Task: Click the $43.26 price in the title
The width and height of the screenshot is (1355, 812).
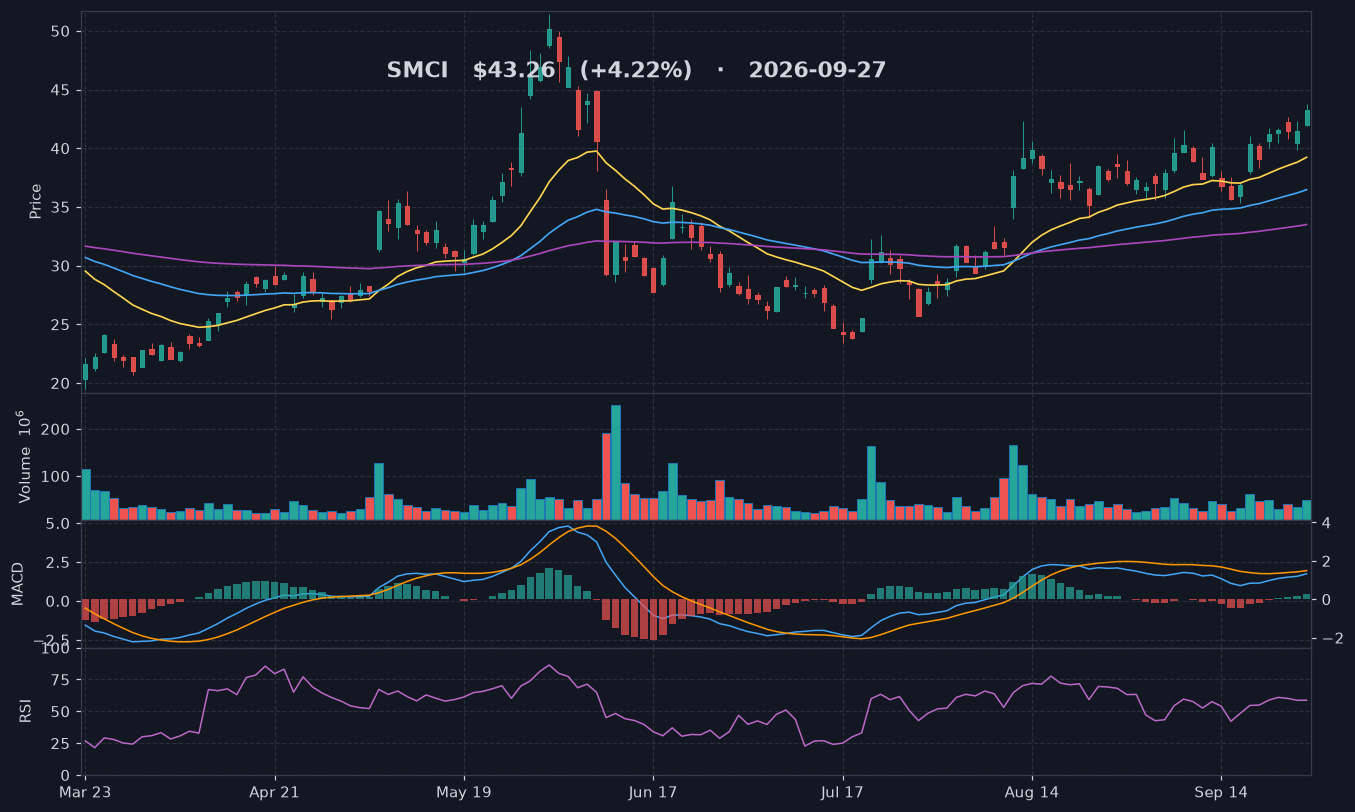Action: pyautogui.click(x=513, y=71)
